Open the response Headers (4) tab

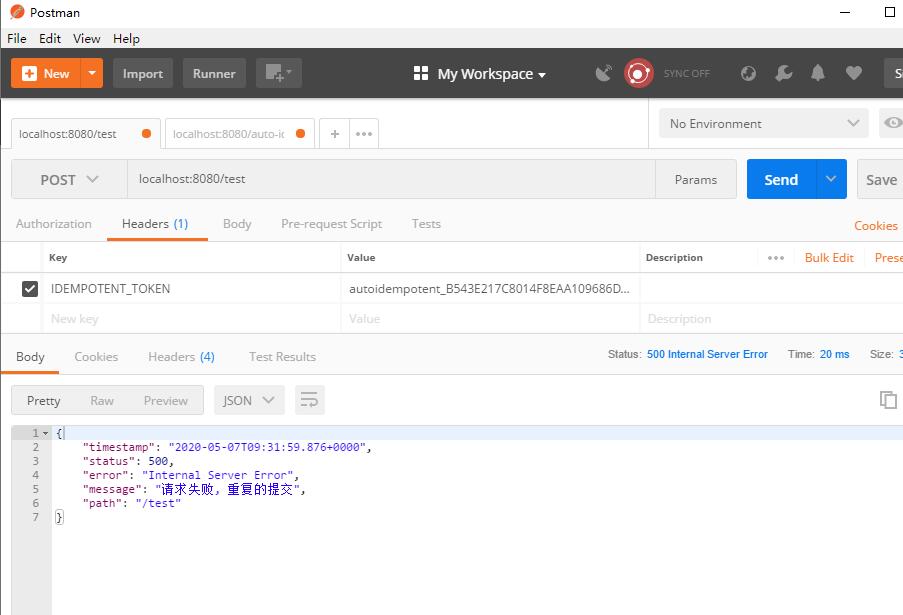181,357
